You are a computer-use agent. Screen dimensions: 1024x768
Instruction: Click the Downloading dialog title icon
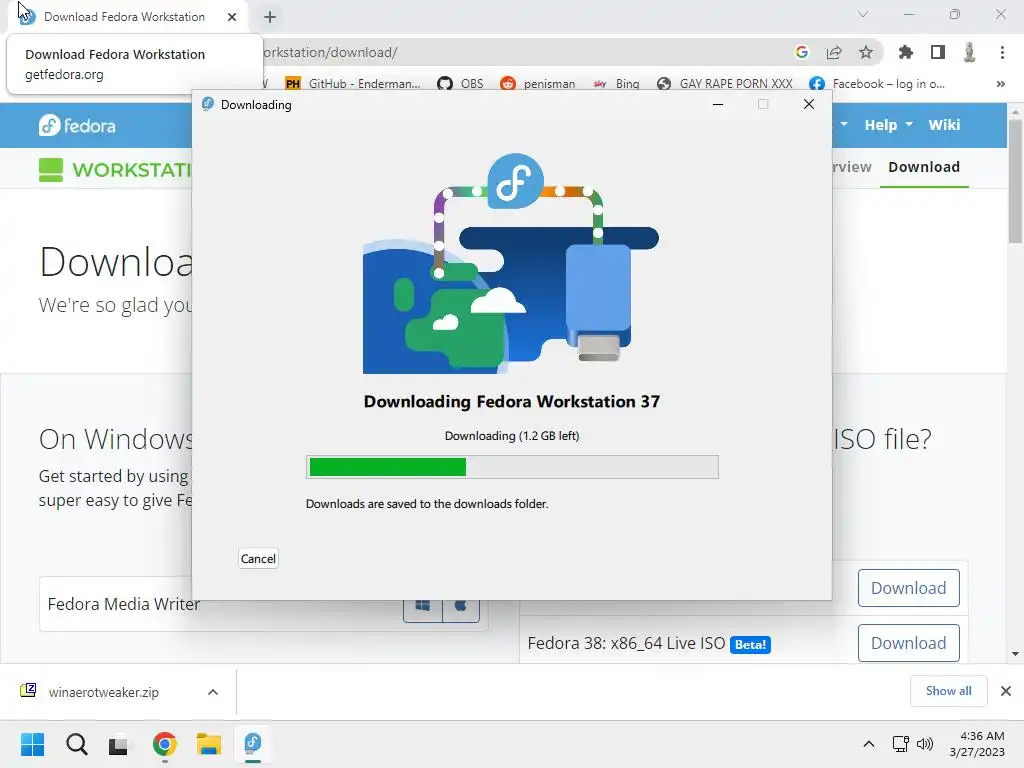click(x=208, y=104)
